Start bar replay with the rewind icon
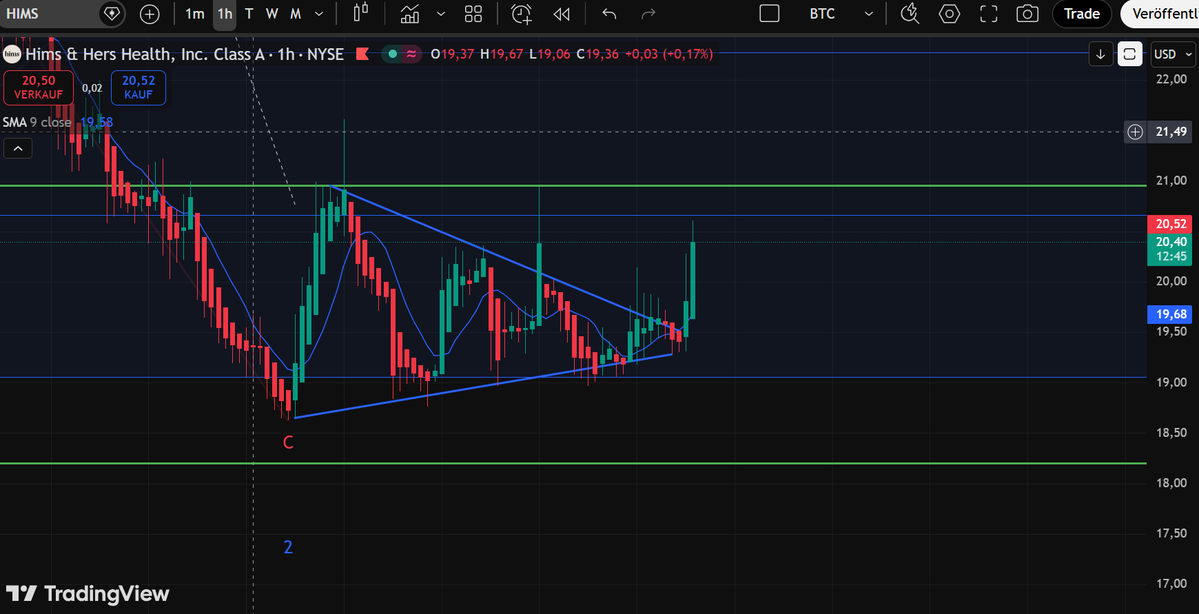Image resolution: width=1199 pixels, height=614 pixels. click(562, 14)
